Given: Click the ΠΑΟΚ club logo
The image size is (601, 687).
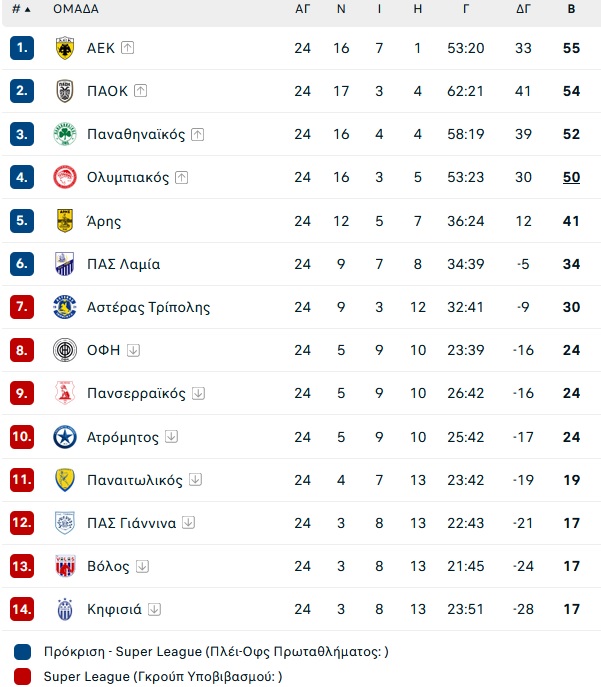Looking at the screenshot, I should click(65, 91).
